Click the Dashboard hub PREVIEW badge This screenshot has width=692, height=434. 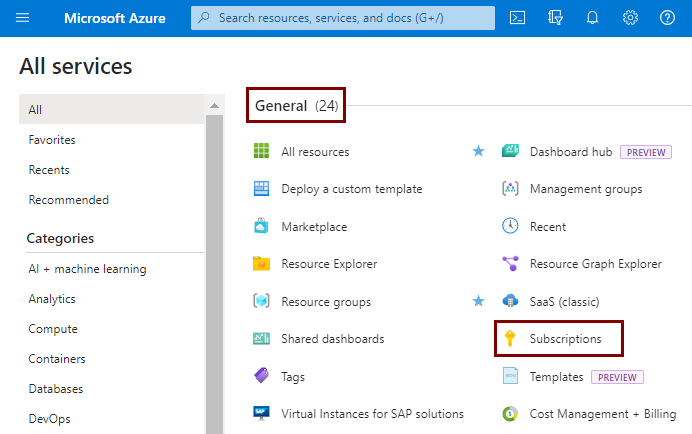(646, 152)
